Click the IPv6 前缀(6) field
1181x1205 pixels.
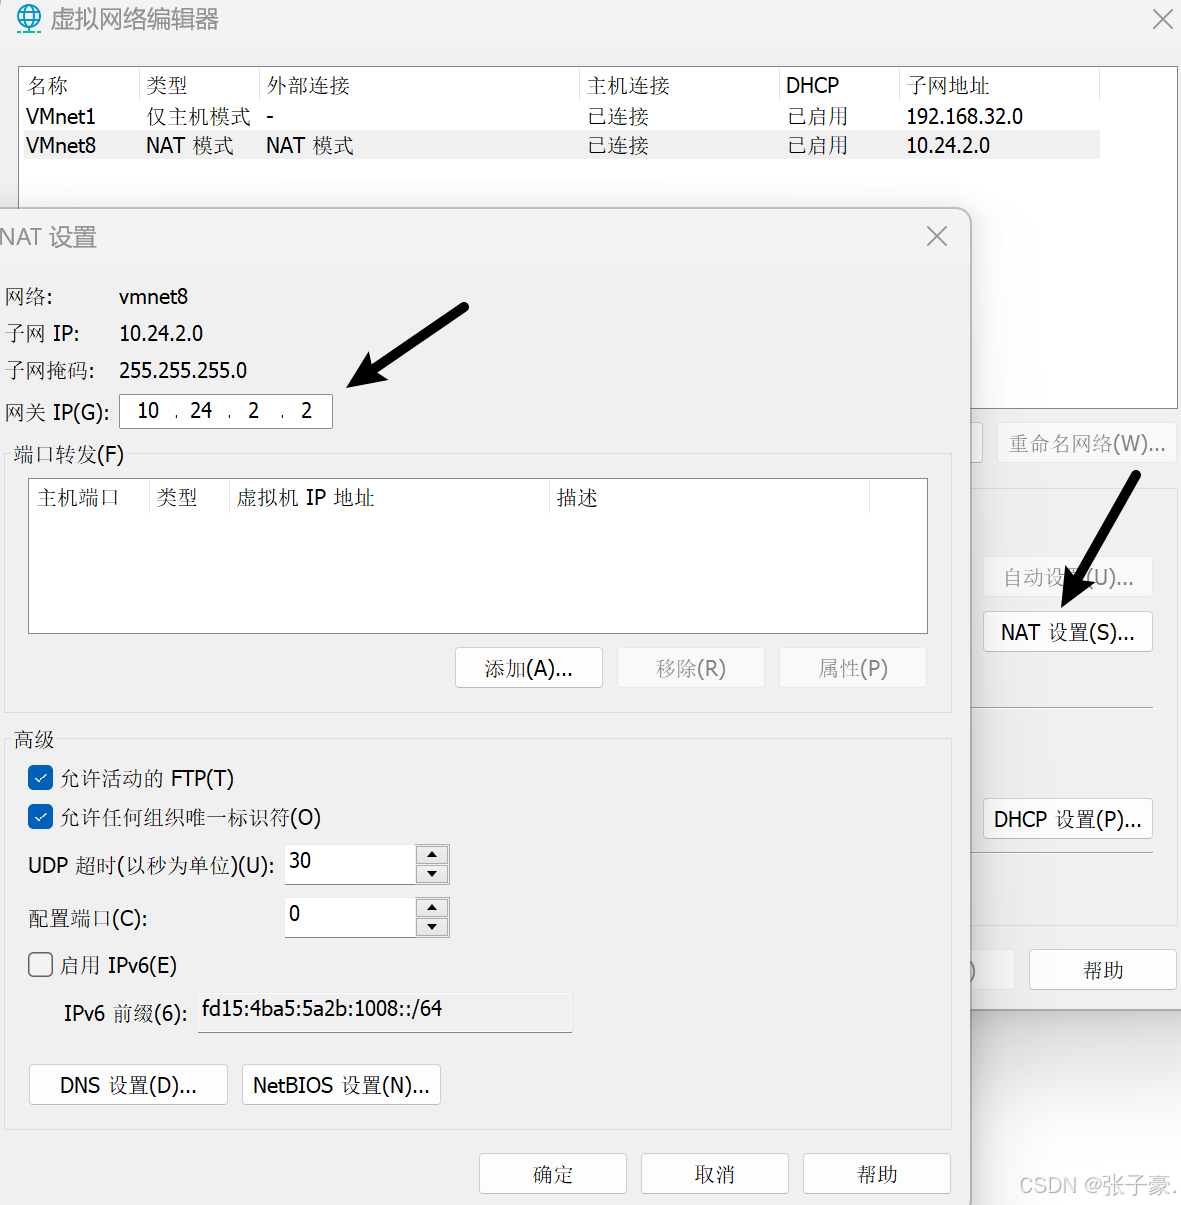click(x=385, y=1012)
